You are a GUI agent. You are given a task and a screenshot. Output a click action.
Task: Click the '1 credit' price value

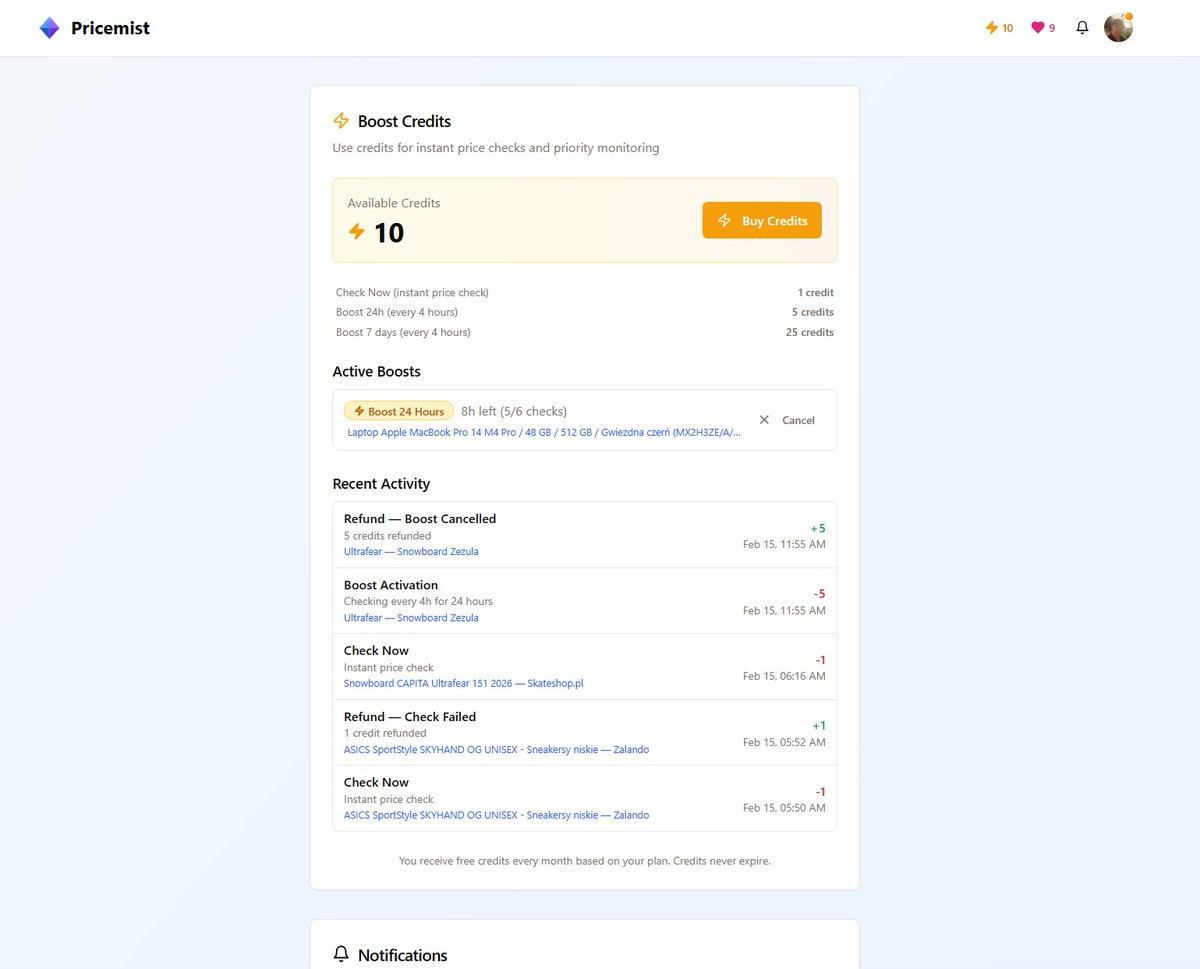[816, 292]
